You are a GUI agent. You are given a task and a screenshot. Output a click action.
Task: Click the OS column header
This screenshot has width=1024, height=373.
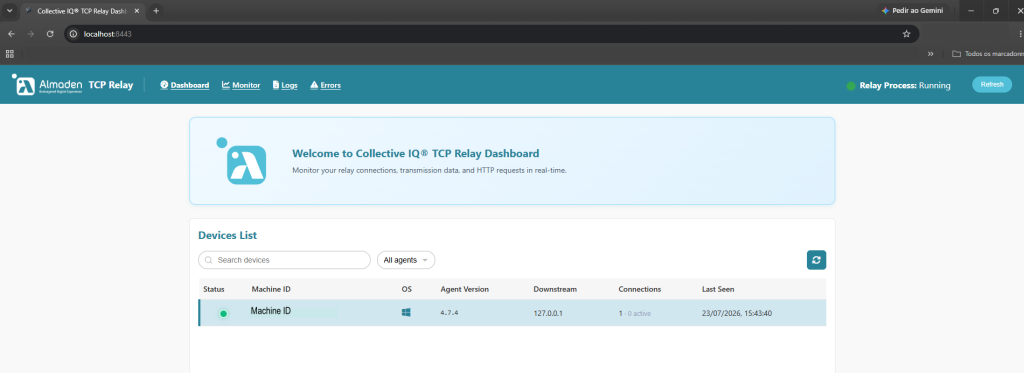coord(406,289)
